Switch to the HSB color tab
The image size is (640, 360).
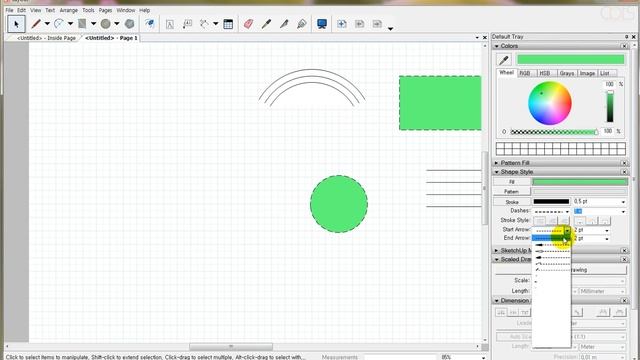pyautogui.click(x=545, y=73)
